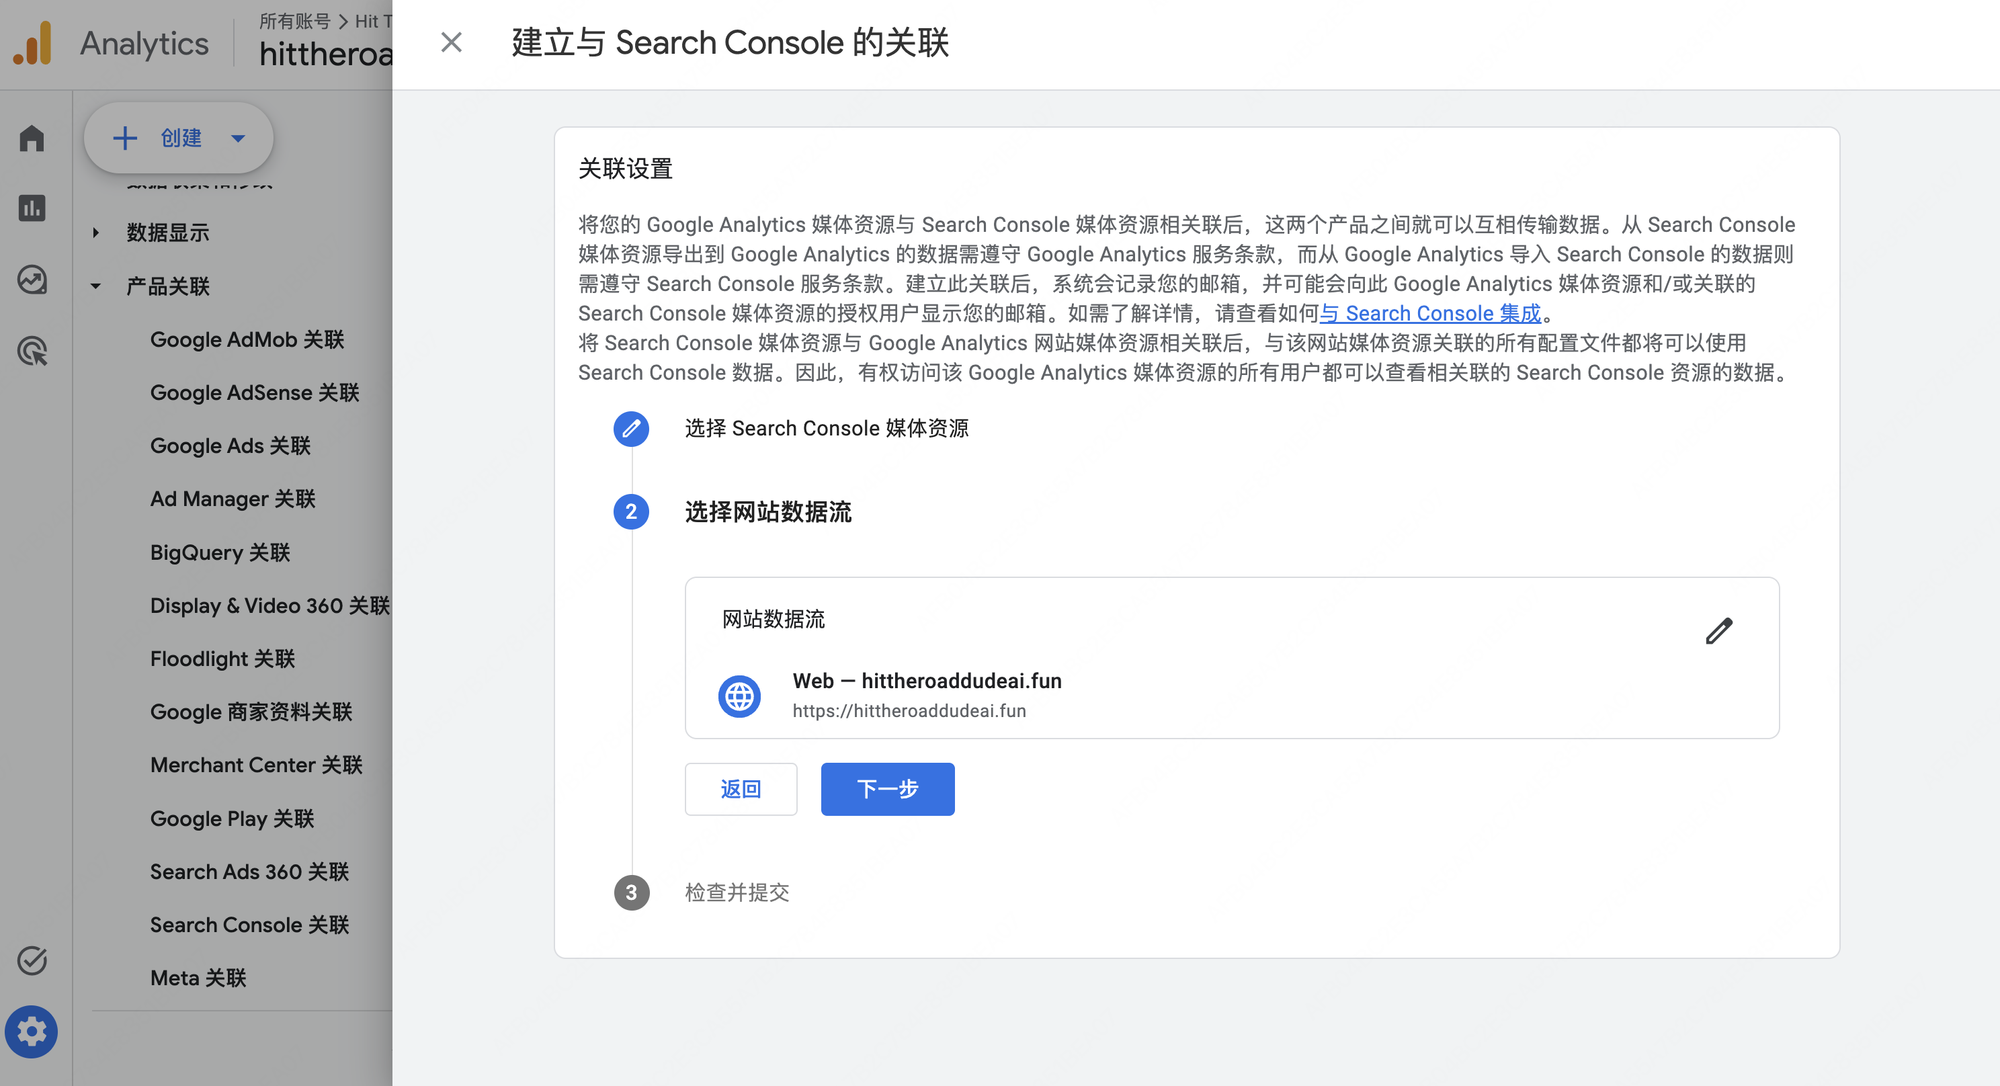Open Search Ads 360 关联
The image size is (2000, 1086).
pos(250,872)
